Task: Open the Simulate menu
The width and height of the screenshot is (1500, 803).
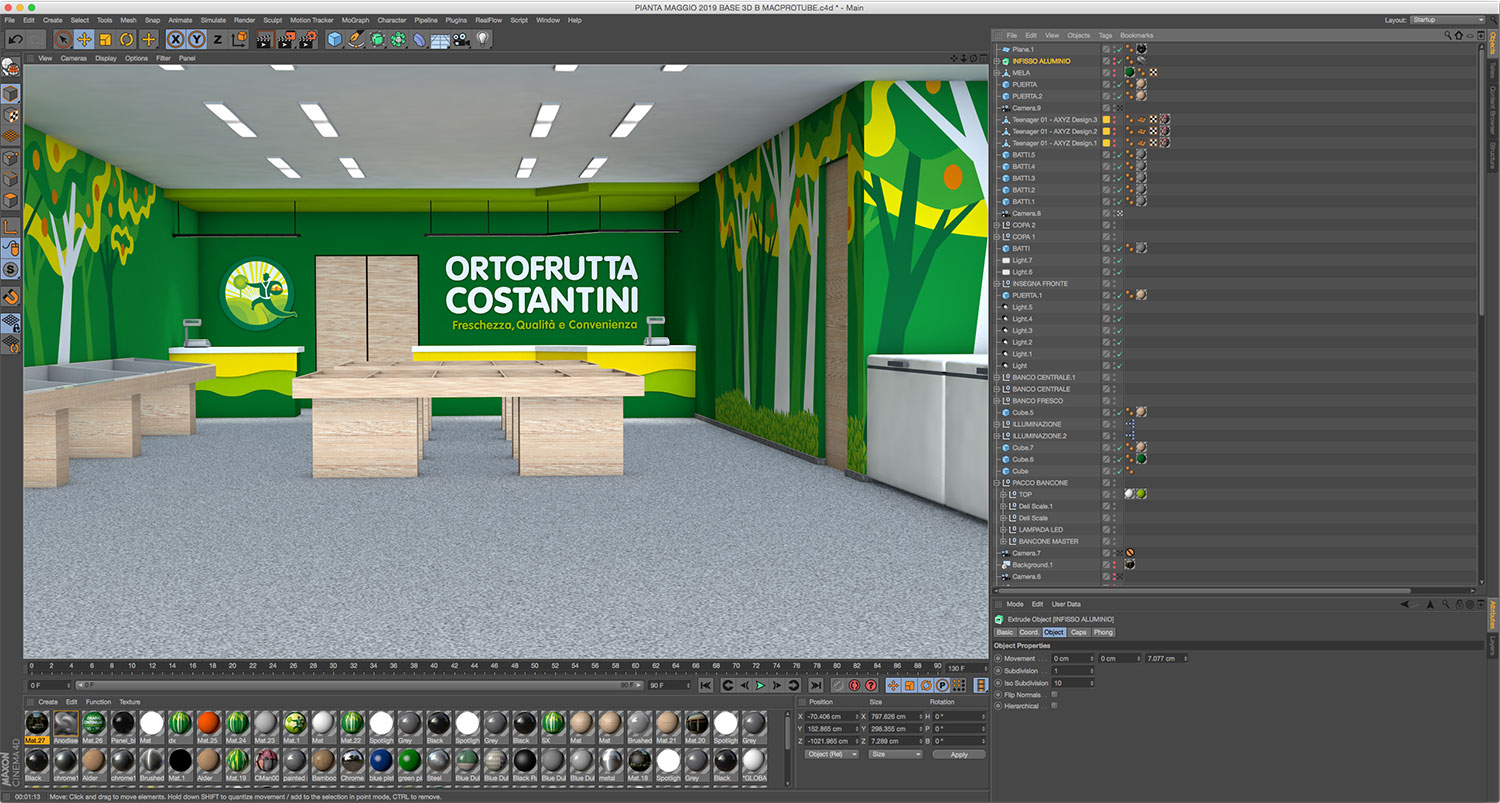Action: [213, 20]
